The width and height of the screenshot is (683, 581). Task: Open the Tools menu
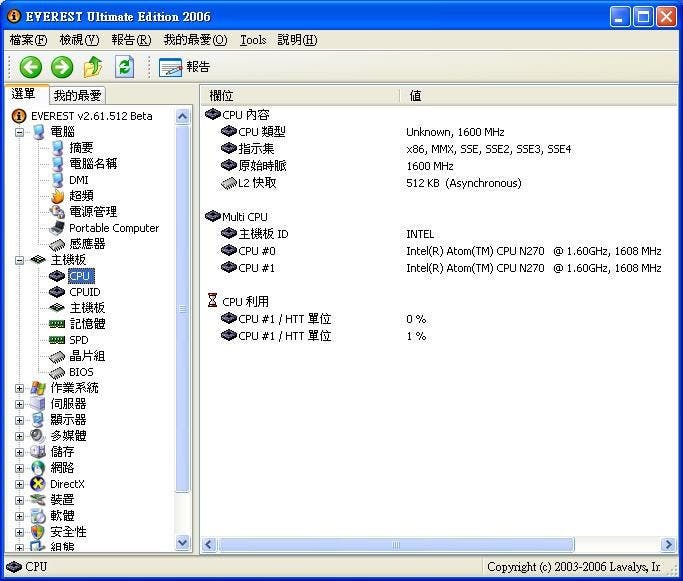click(x=253, y=40)
